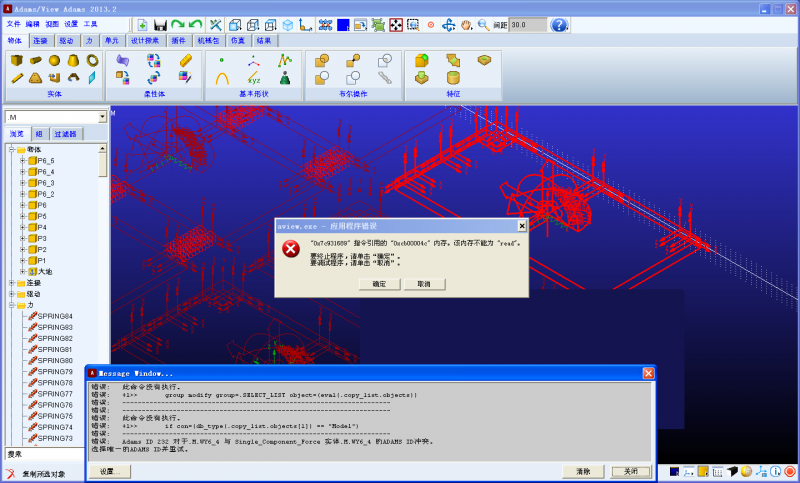Click 设置... in Message Window

tap(110, 472)
